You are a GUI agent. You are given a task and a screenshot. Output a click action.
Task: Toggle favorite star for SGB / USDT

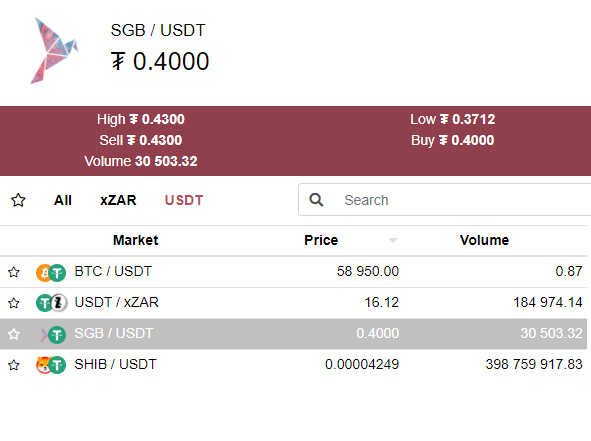[x=14, y=334]
